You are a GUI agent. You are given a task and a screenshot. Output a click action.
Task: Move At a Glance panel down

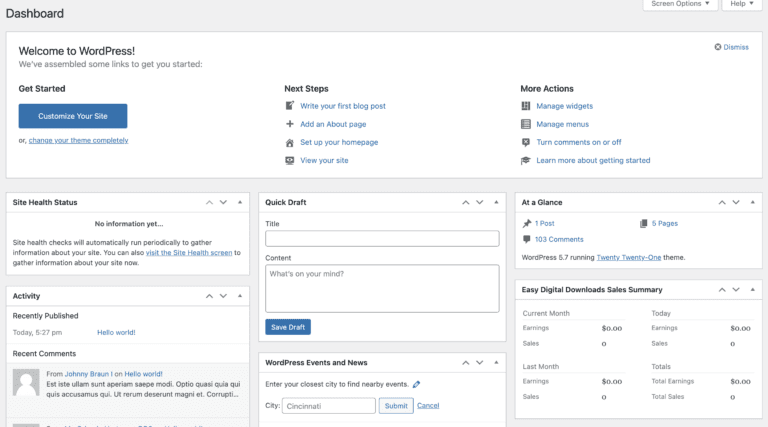736,202
